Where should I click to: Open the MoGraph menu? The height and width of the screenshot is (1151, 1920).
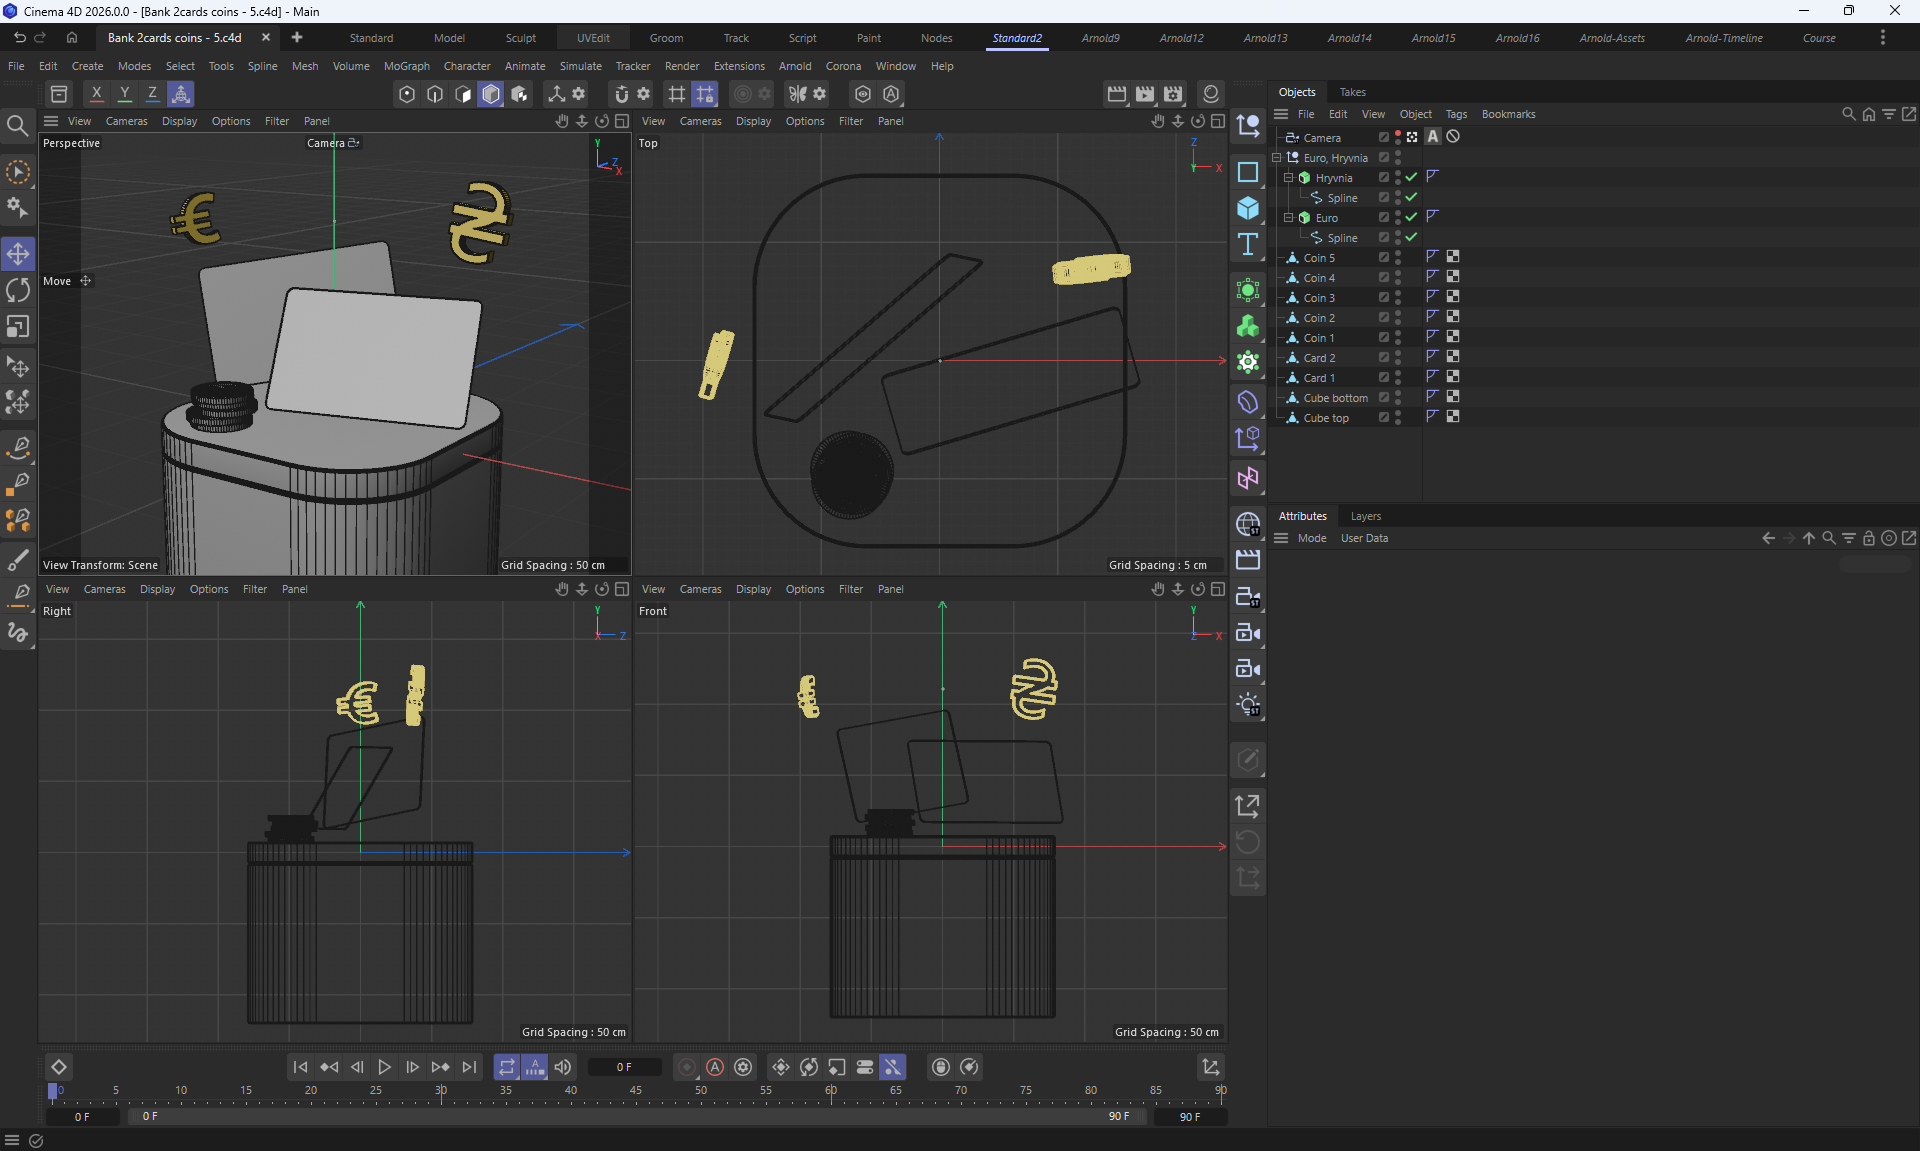406,66
